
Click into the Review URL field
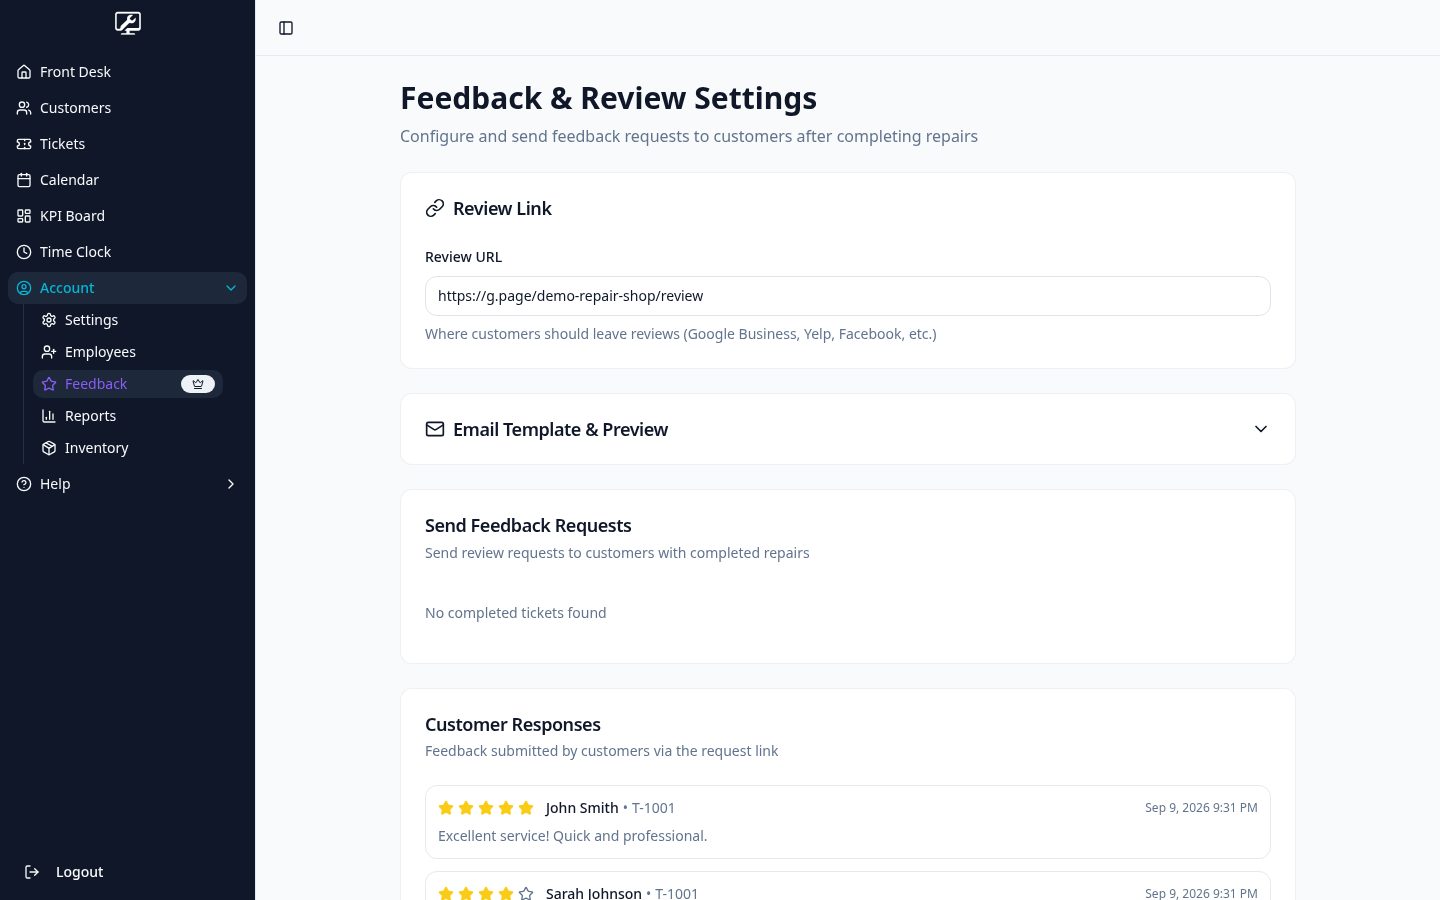(x=848, y=296)
